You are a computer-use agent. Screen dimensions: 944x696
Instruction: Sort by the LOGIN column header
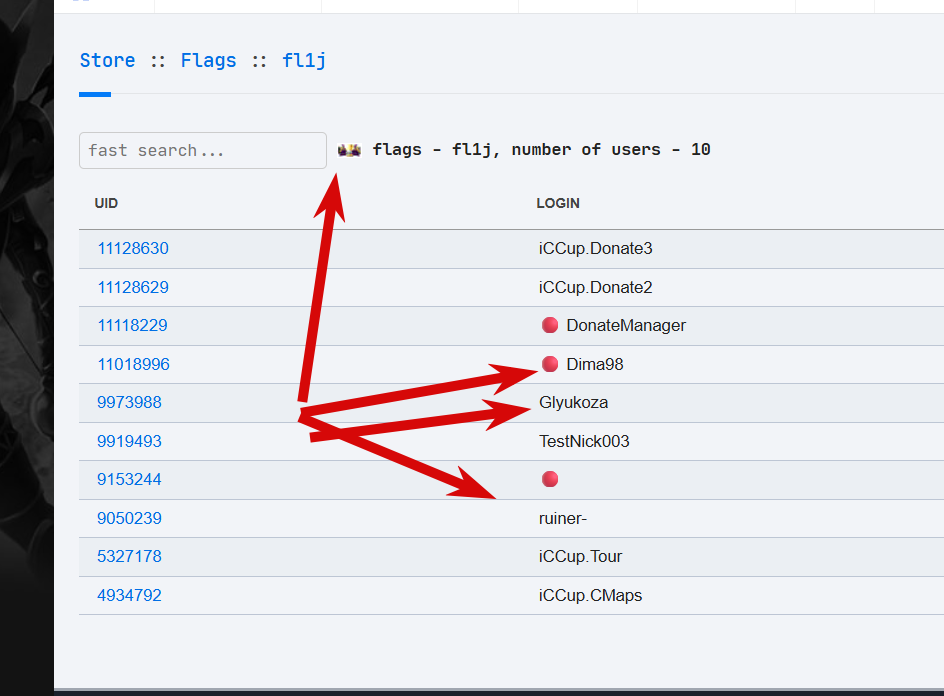click(558, 203)
